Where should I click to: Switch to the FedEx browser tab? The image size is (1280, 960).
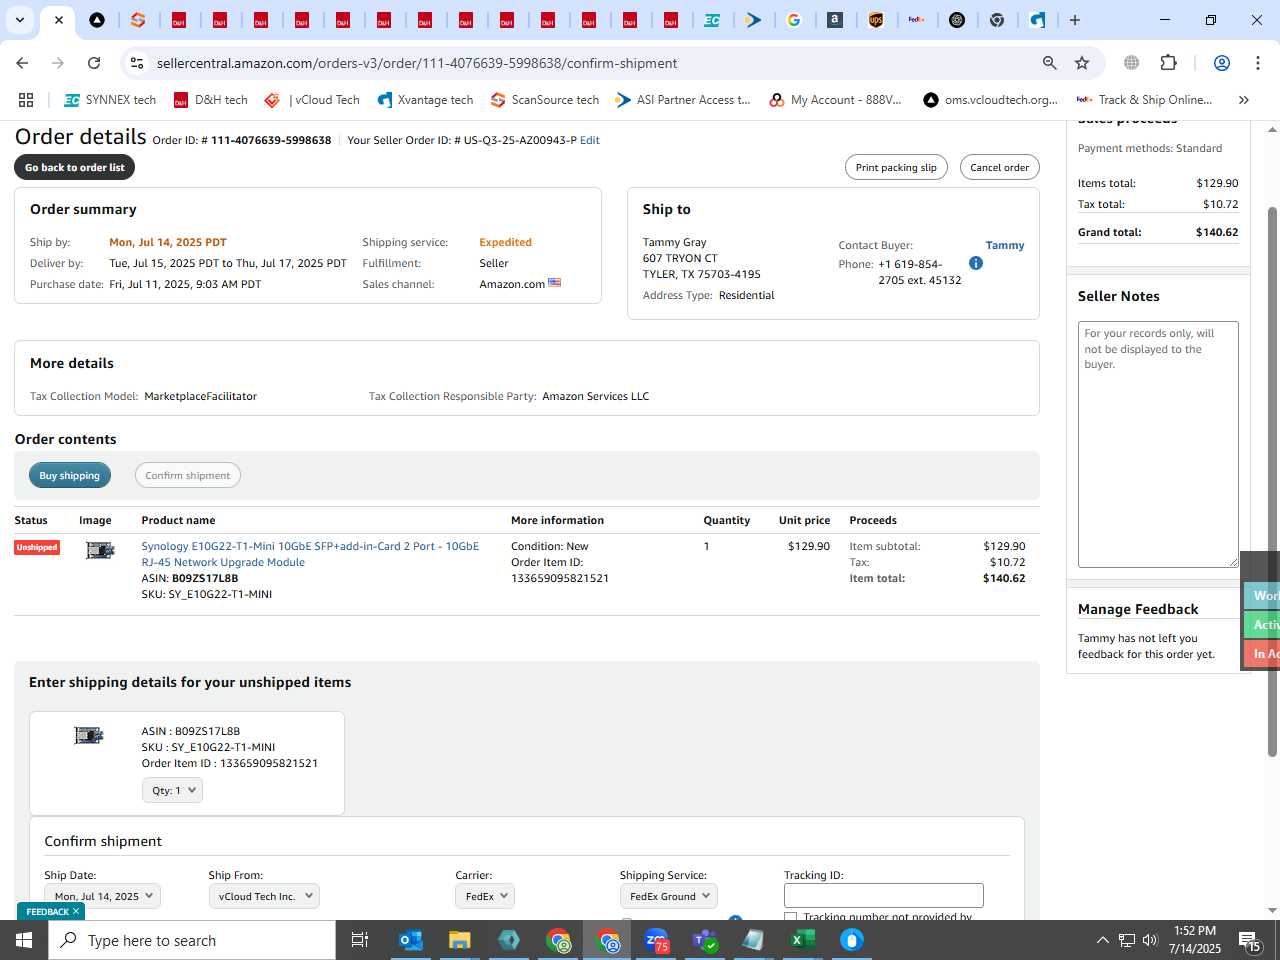[x=916, y=20]
